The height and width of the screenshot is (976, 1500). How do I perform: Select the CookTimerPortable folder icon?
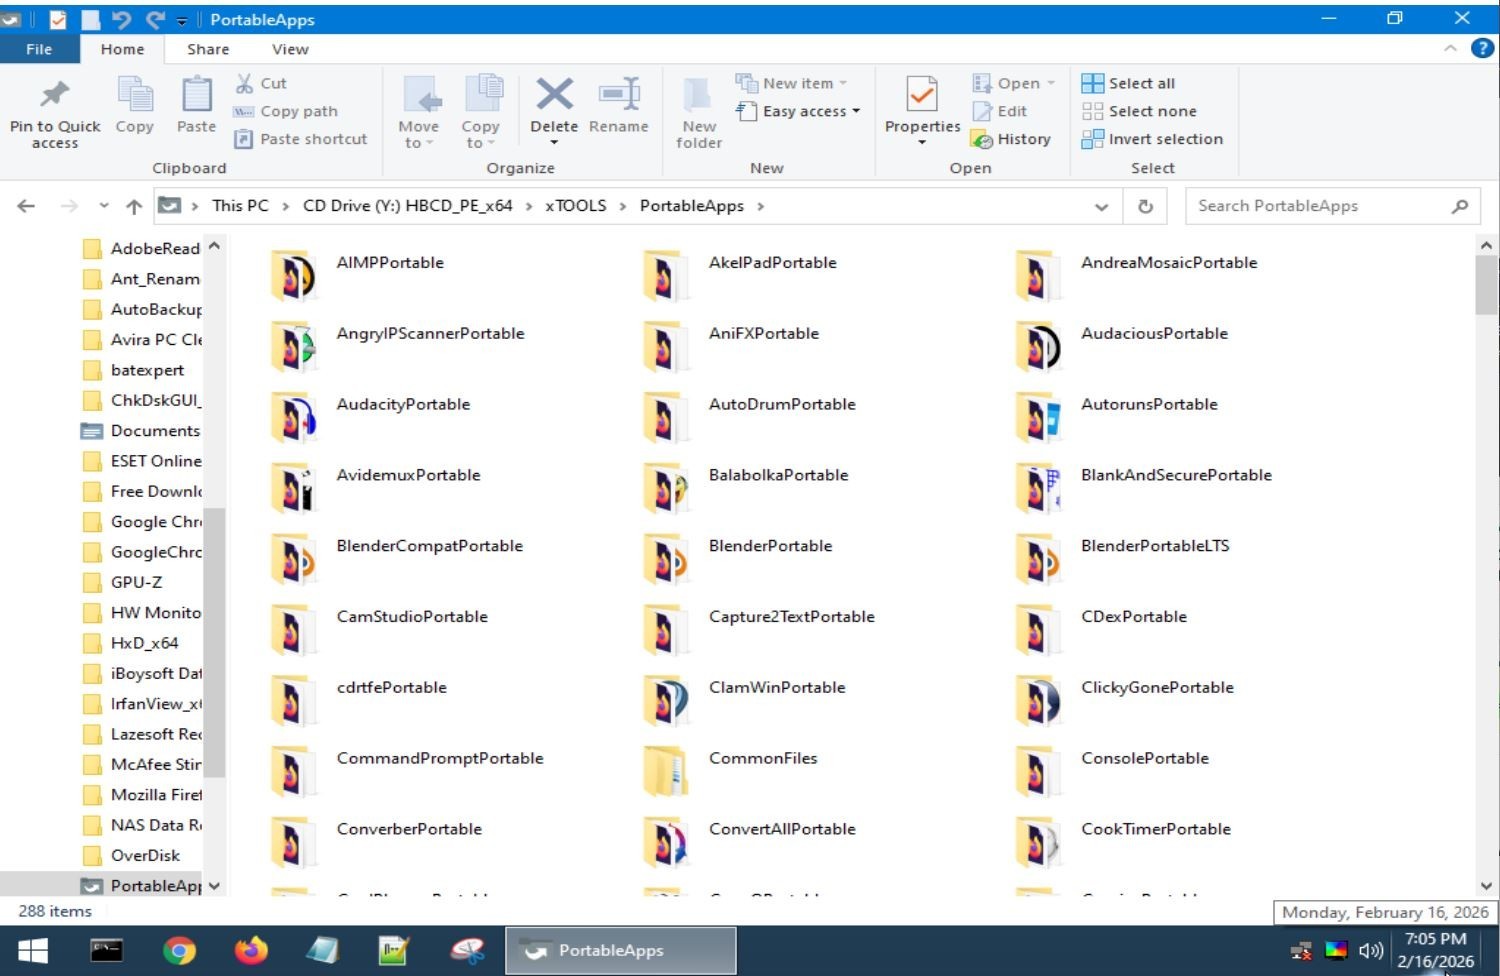pyautogui.click(x=1037, y=843)
